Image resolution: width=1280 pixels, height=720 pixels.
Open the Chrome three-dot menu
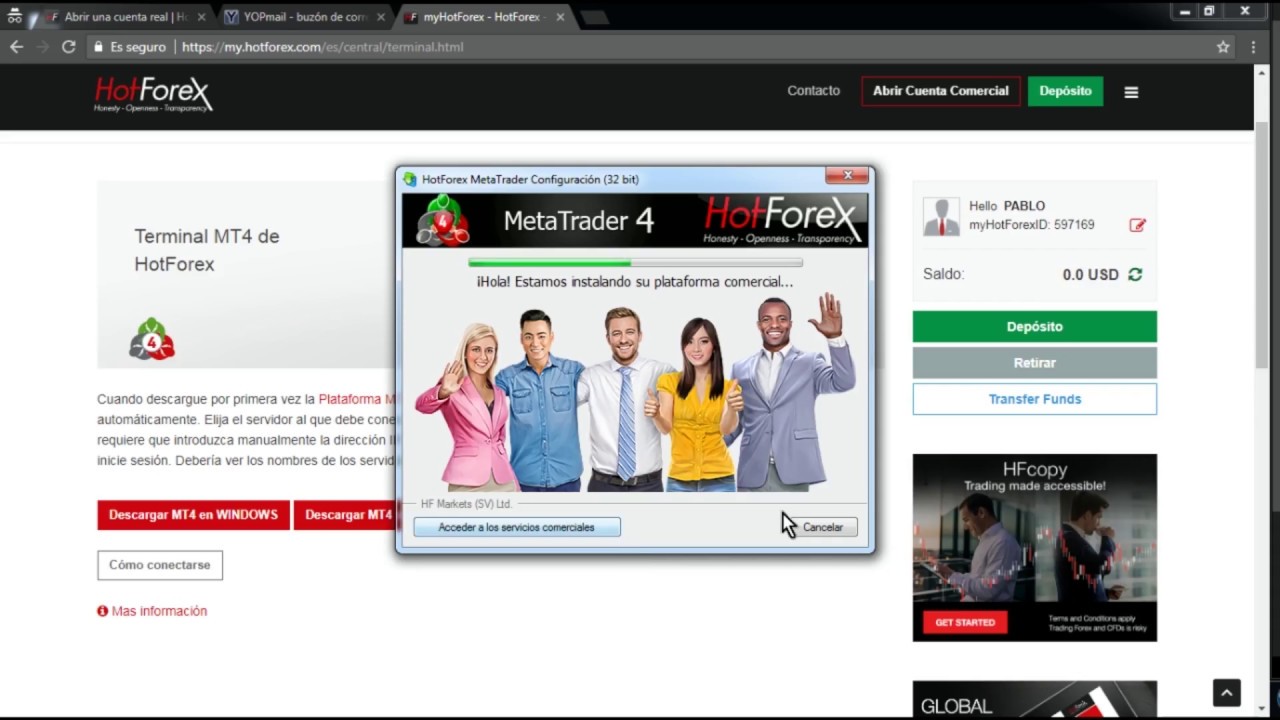point(1253,47)
